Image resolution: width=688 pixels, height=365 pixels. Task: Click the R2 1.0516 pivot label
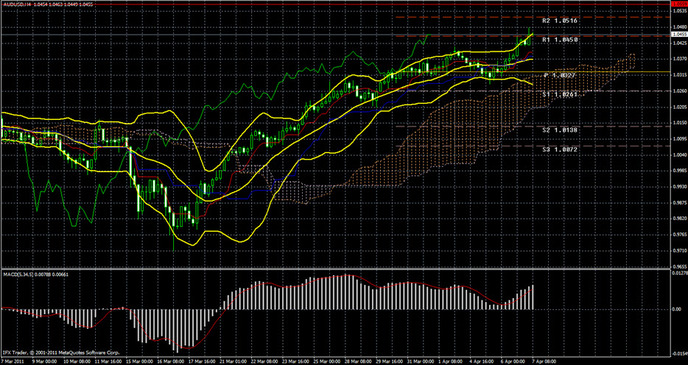559,21
